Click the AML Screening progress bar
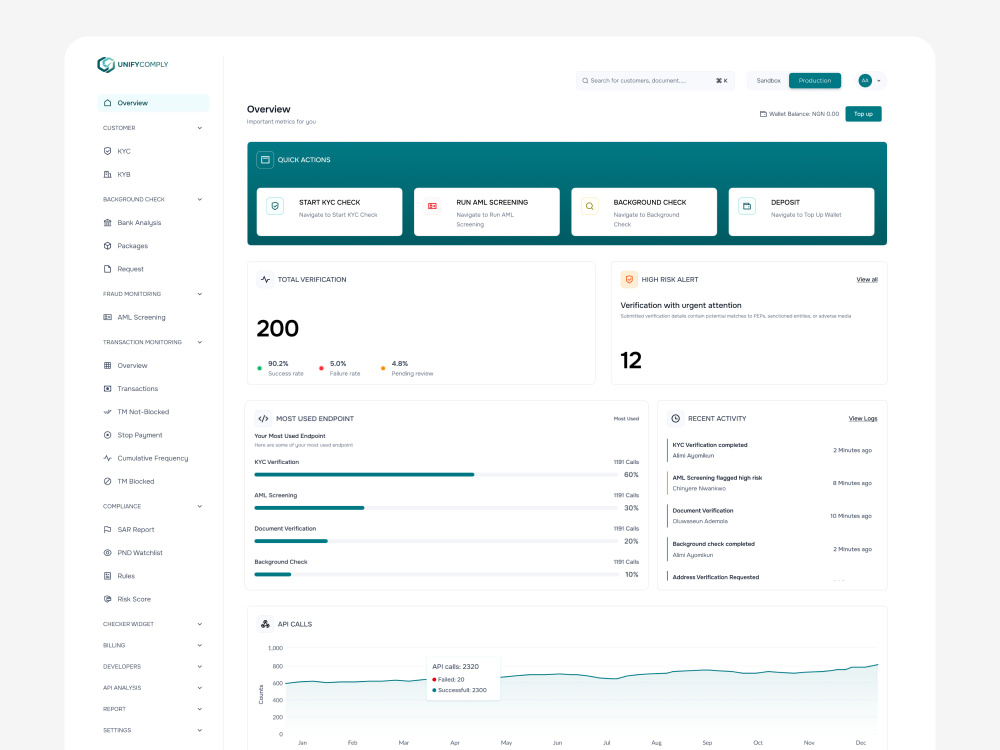 coord(436,508)
